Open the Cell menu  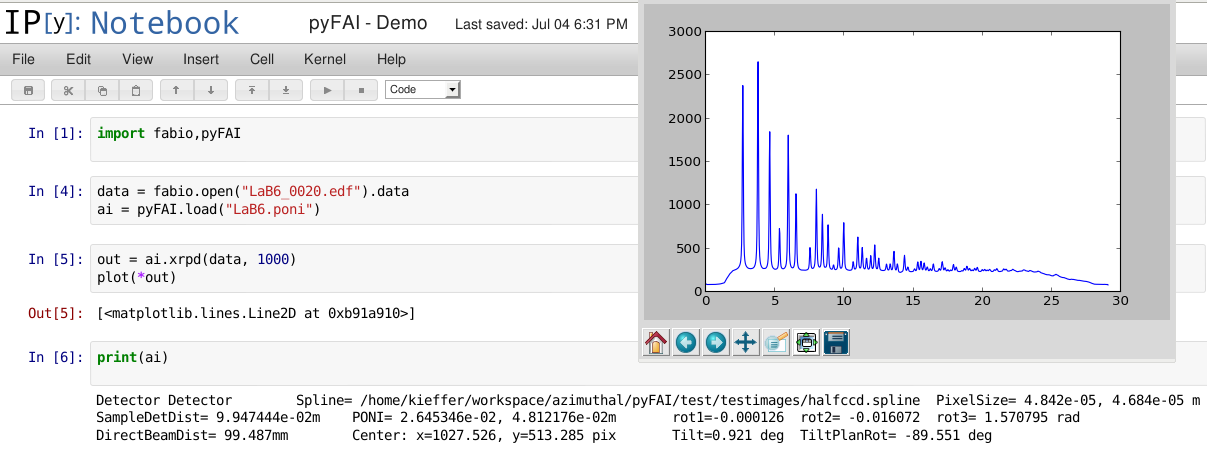(x=262, y=59)
